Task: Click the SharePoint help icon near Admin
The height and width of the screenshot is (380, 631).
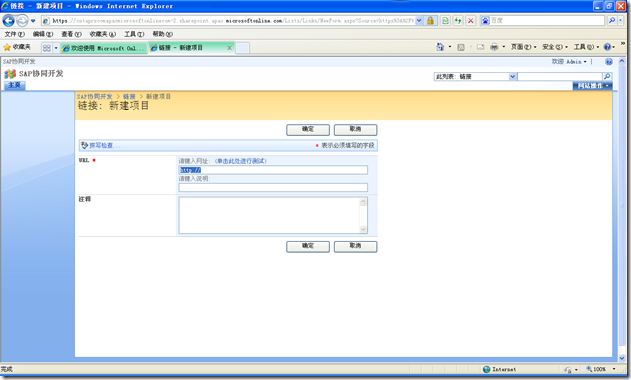Action: coord(608,62)
